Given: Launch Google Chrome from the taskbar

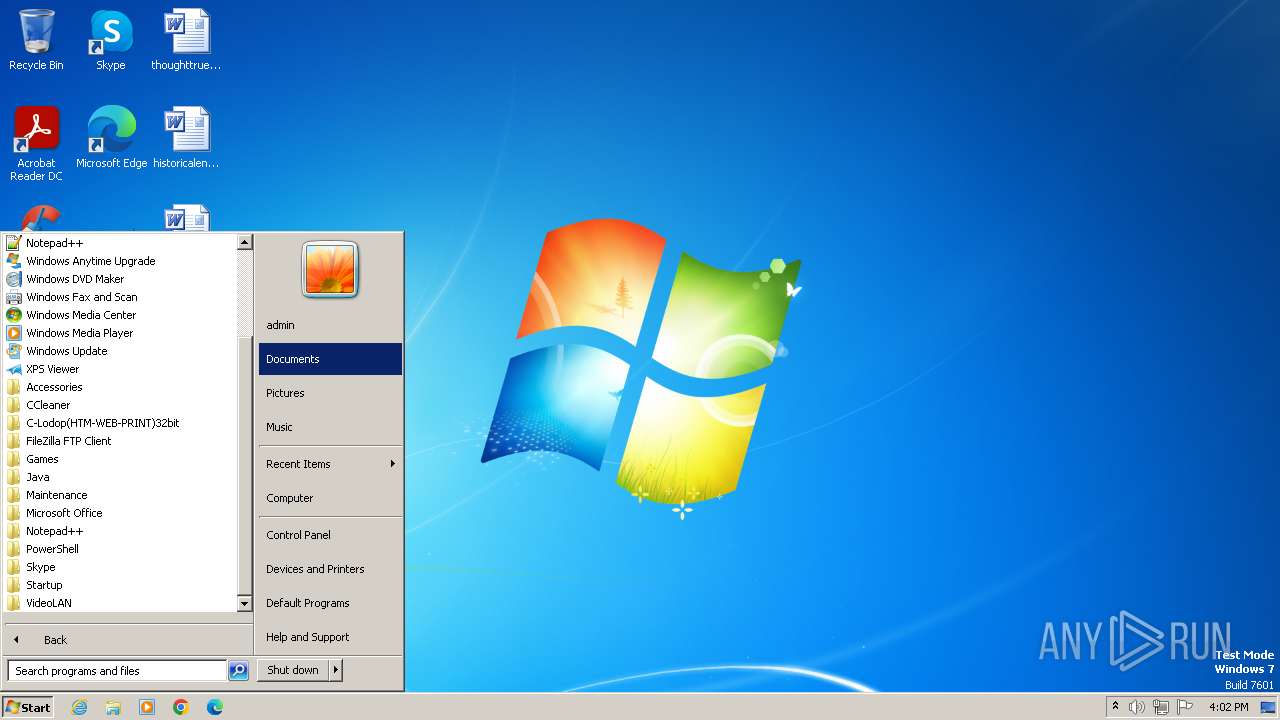Looking at the screenshot, I should pyautogui.click(x=181, y=707).
